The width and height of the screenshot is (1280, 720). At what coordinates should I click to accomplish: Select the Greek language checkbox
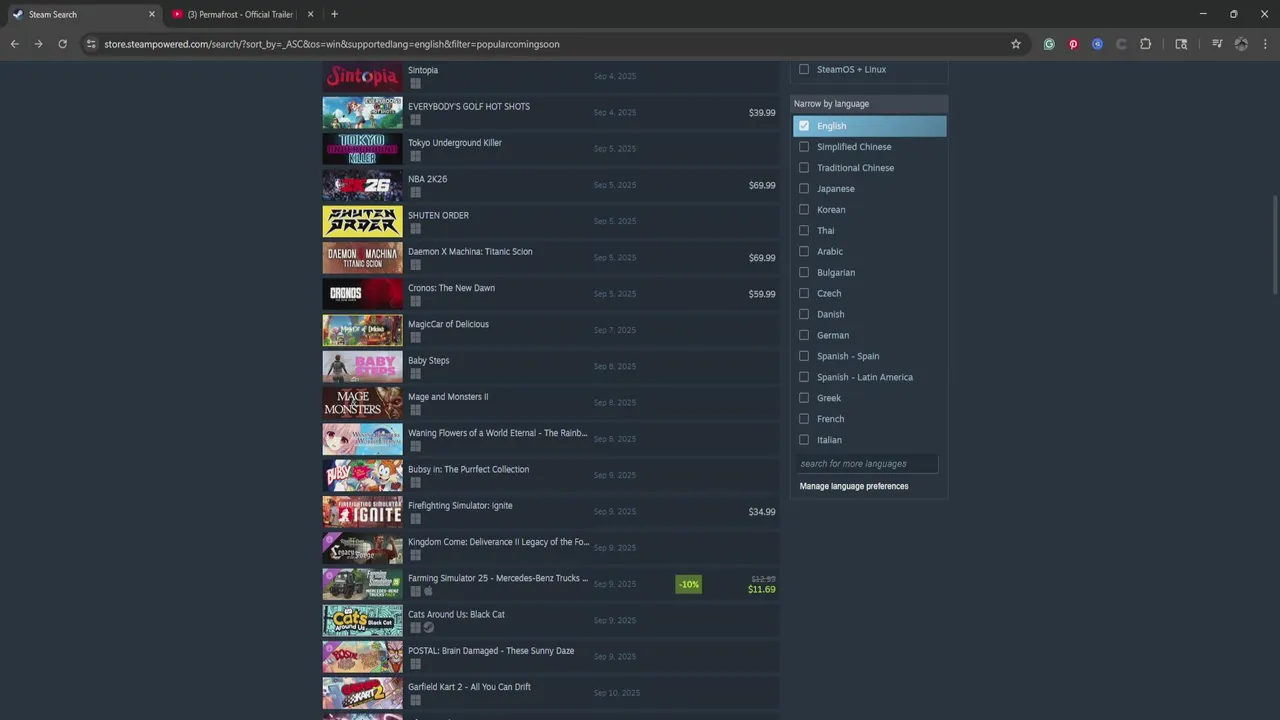804,398
